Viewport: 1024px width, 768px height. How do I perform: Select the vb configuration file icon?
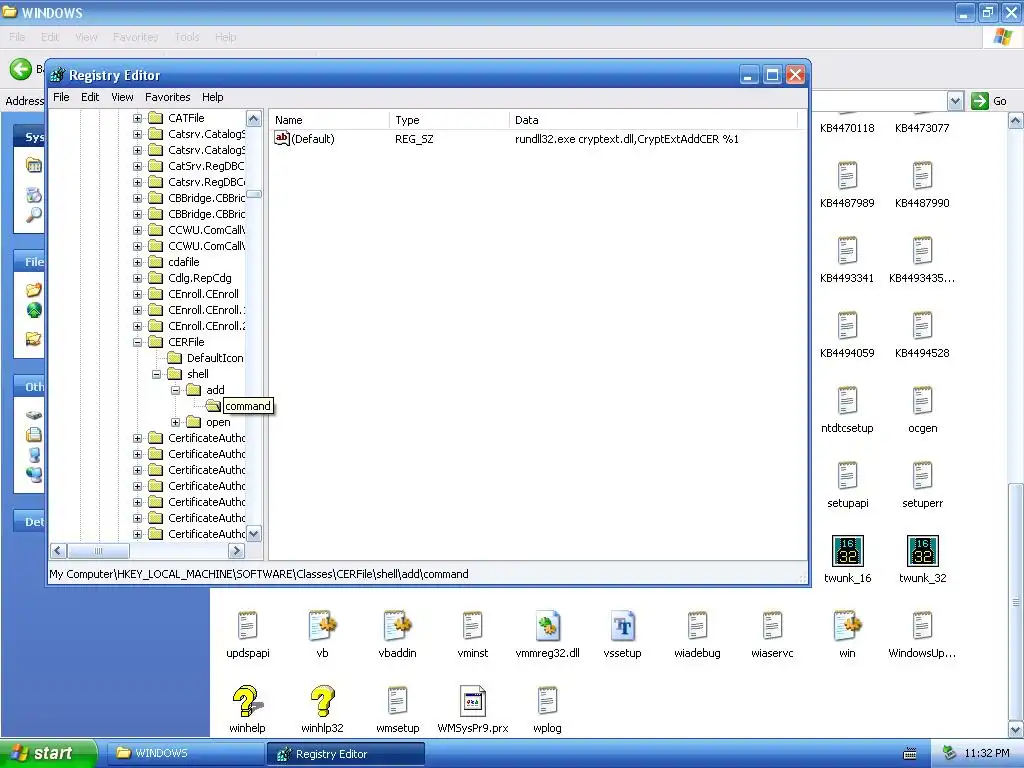click(x=323, y=626)
